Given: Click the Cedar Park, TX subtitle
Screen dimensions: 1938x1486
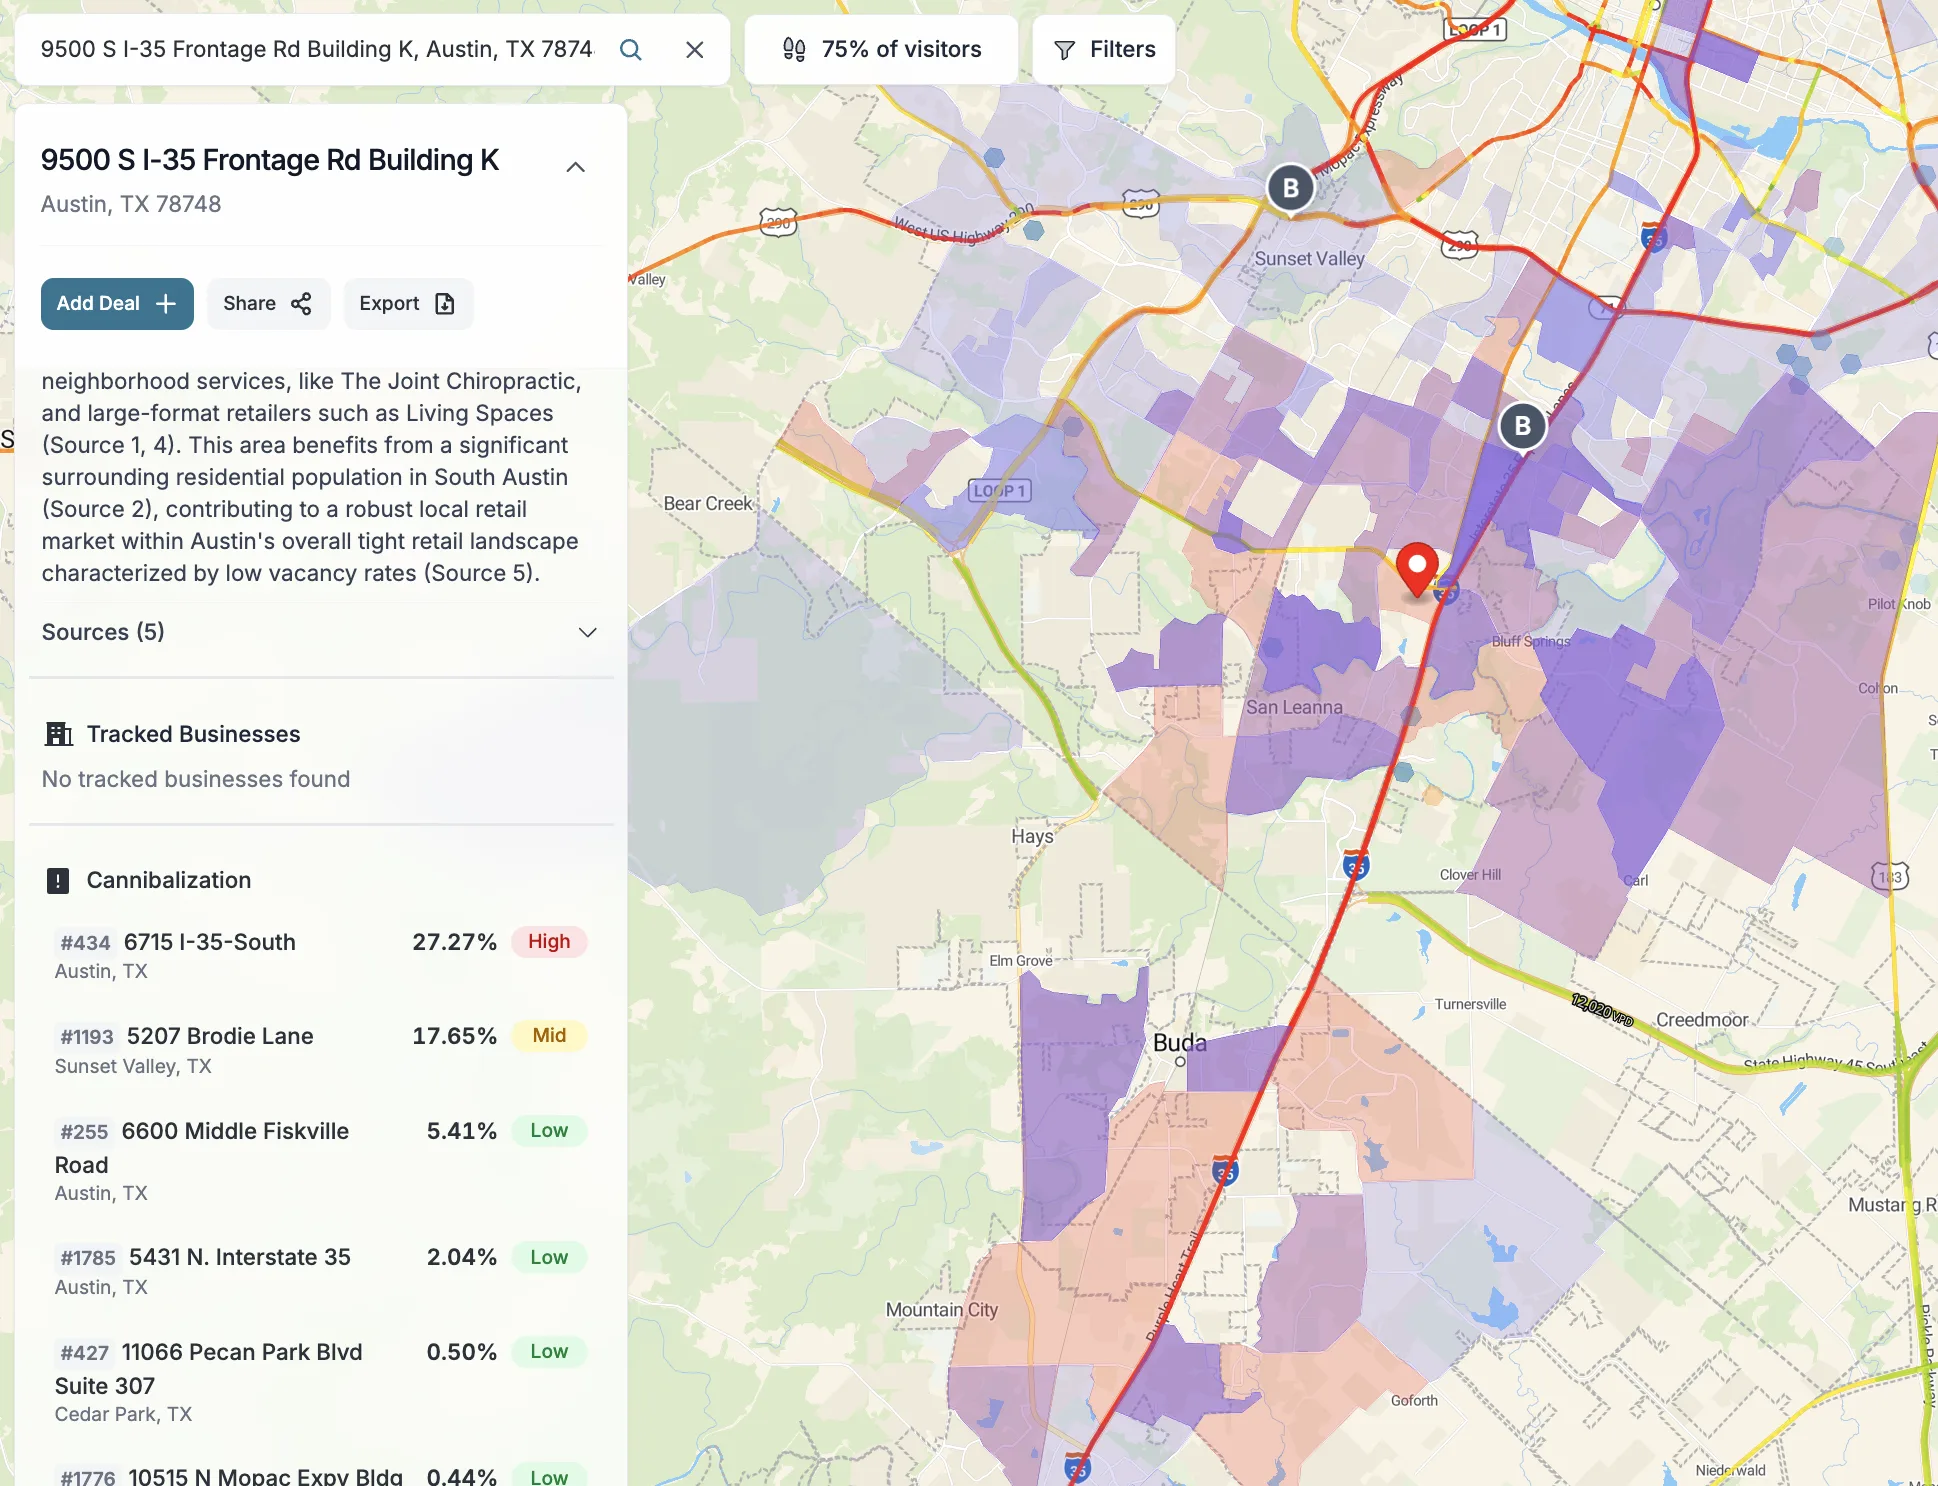Looking at the screenshot, I should 123,1414.
